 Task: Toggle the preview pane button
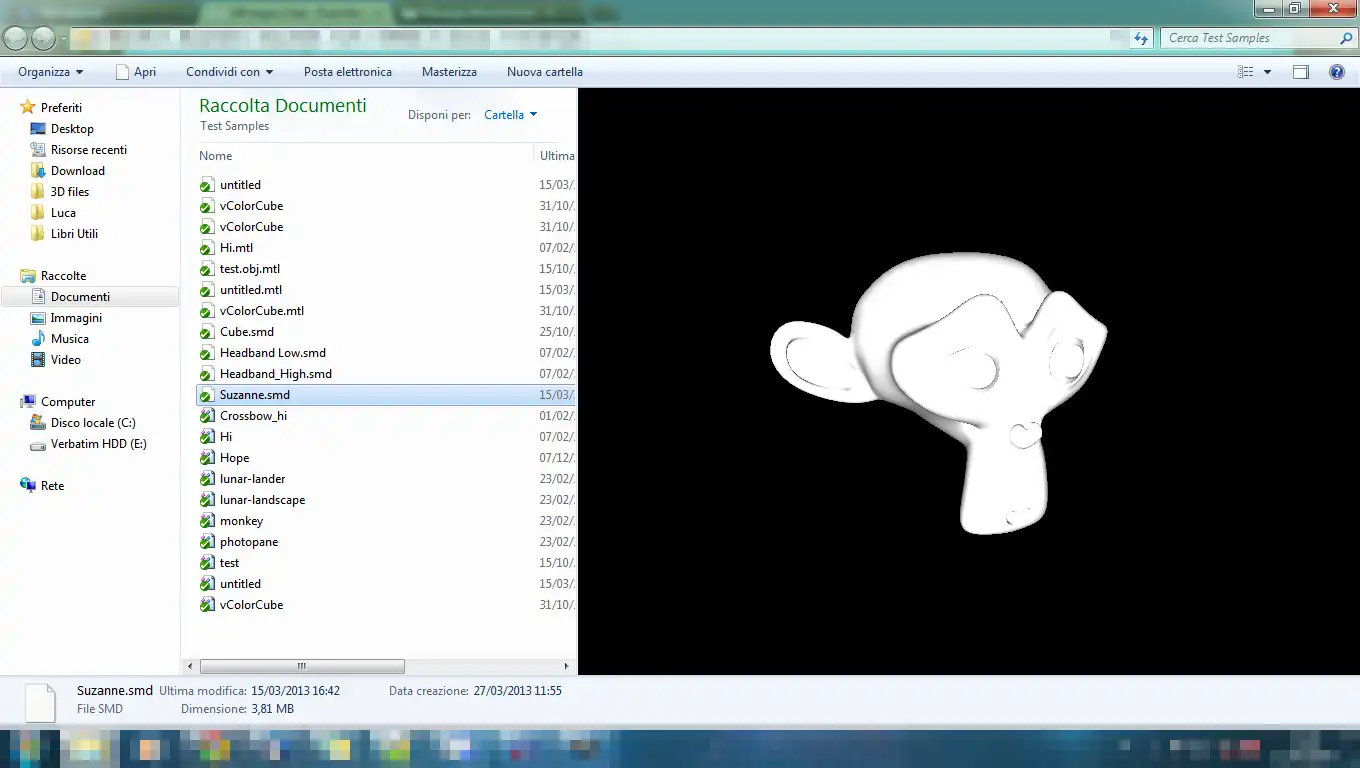pyautogui.click(x=1301, y=72)
